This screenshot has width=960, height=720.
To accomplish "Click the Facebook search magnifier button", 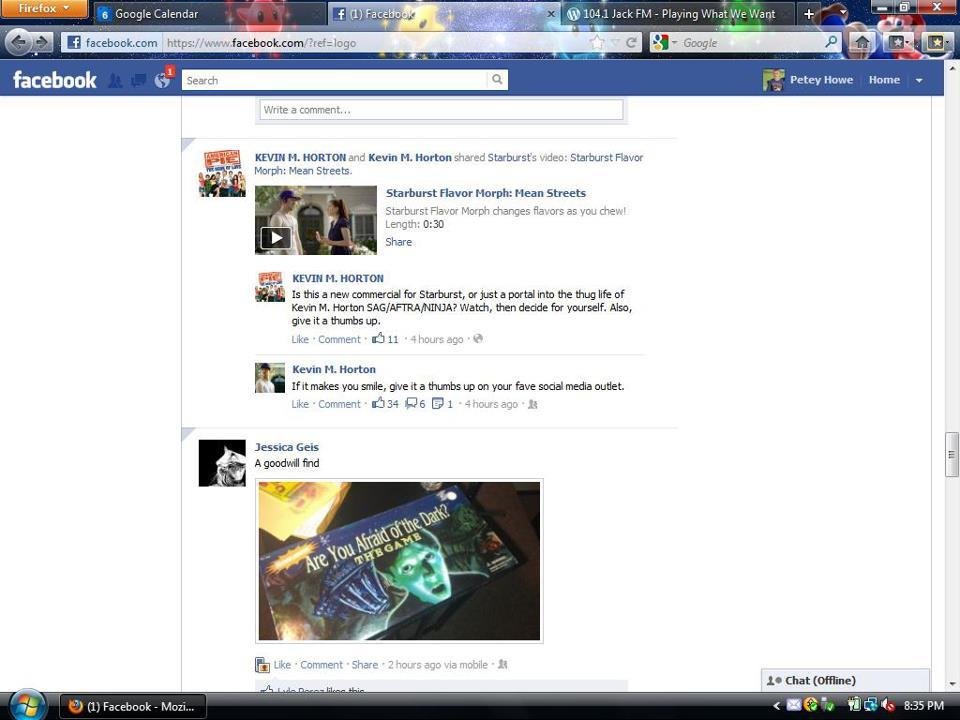I will tap(497, 80).
